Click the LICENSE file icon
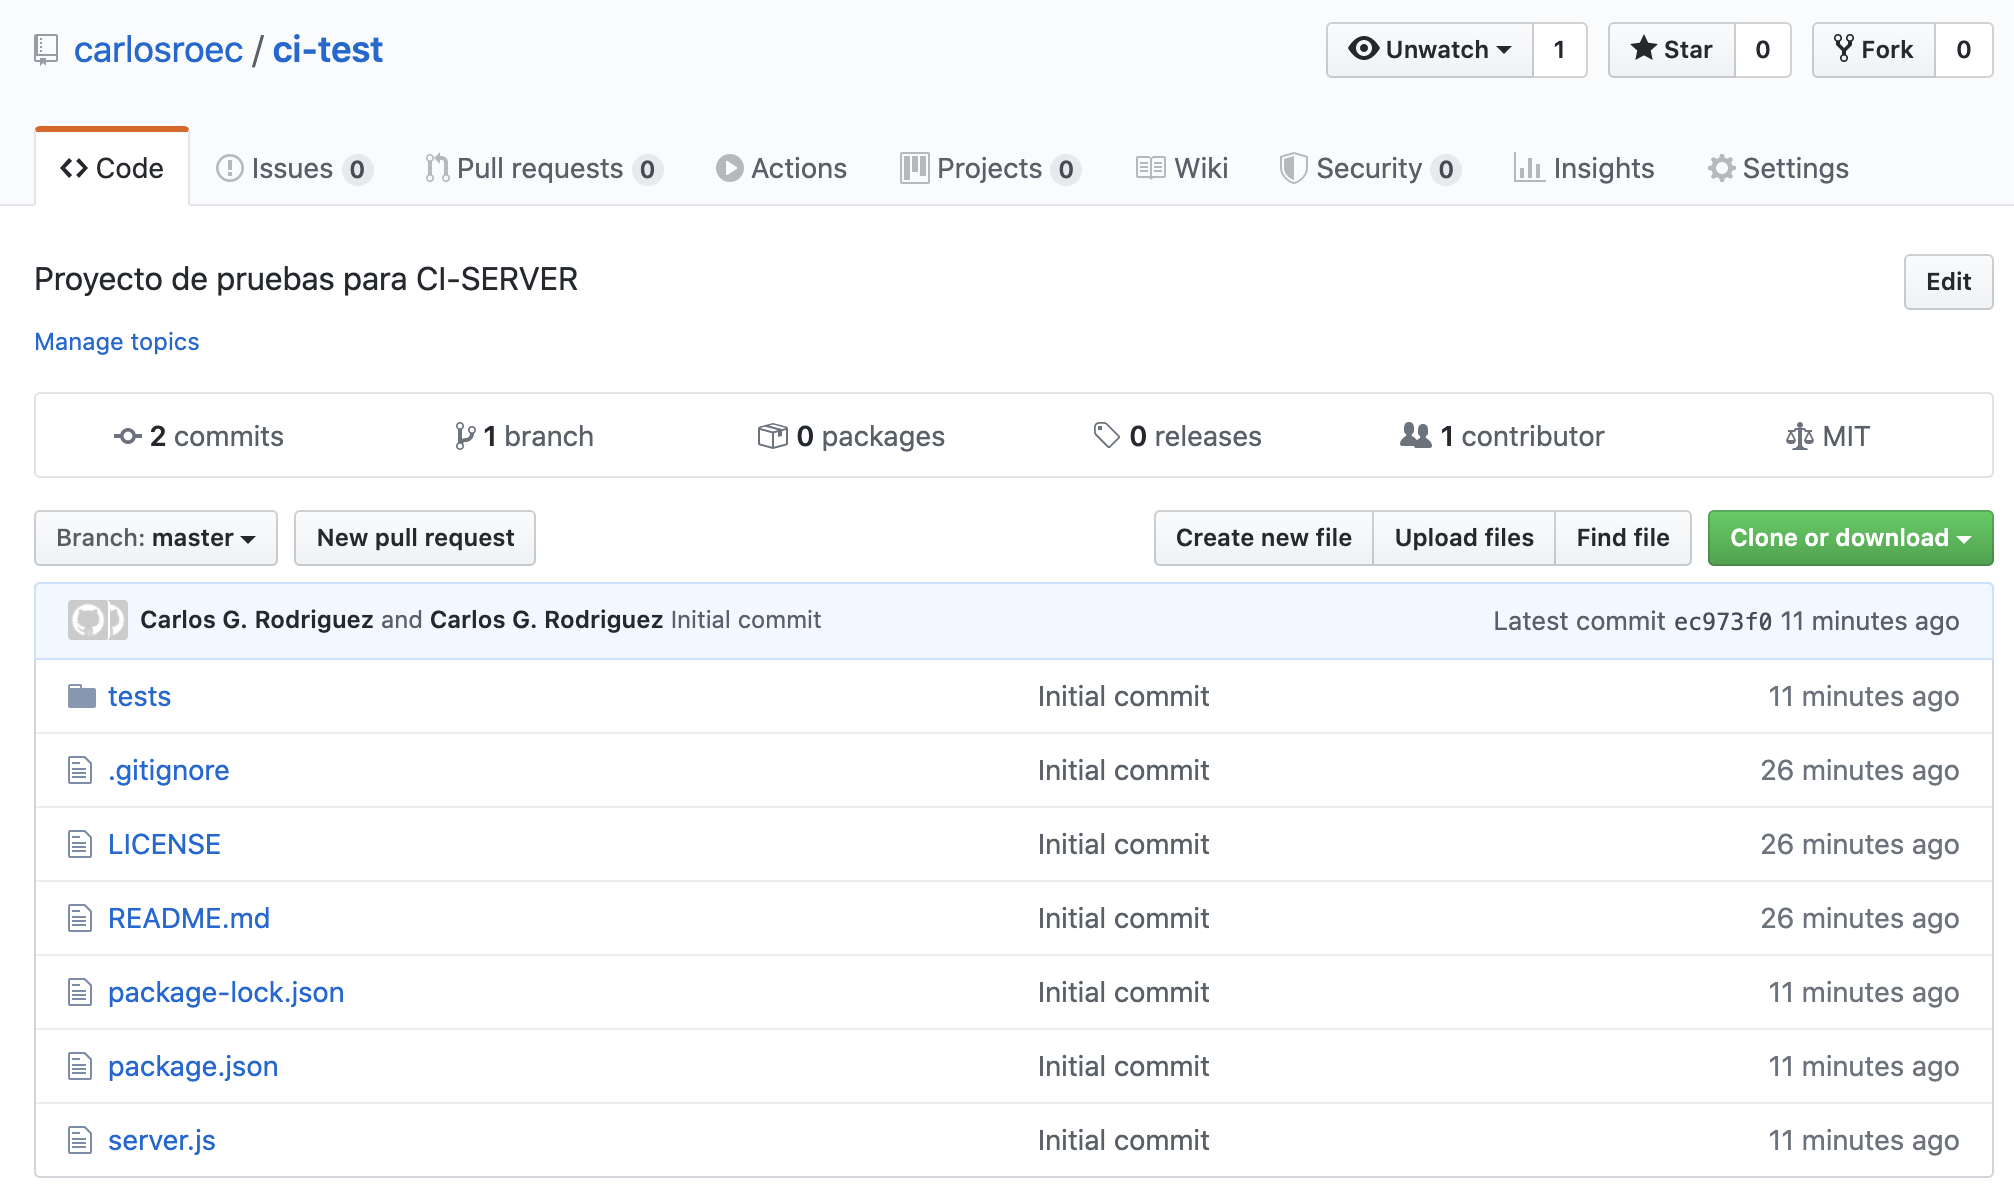The image size is (2014, 1200). pos(80,844)
